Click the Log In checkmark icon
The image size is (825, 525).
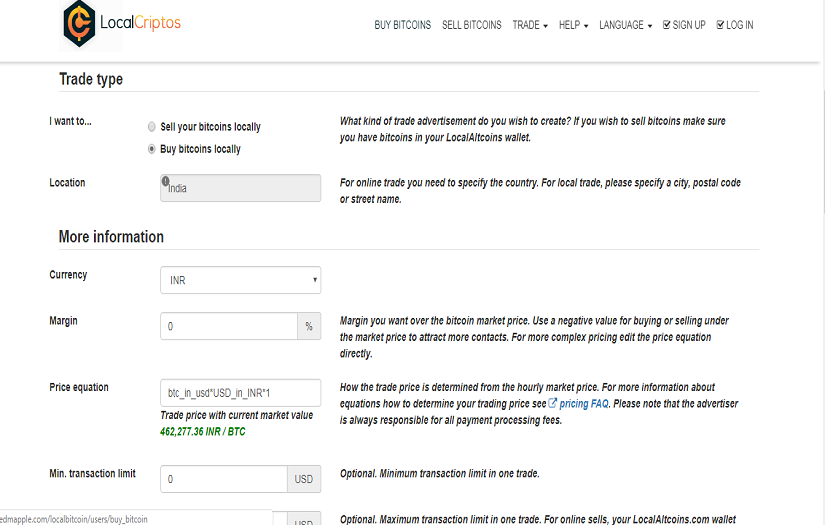(720, 25)
